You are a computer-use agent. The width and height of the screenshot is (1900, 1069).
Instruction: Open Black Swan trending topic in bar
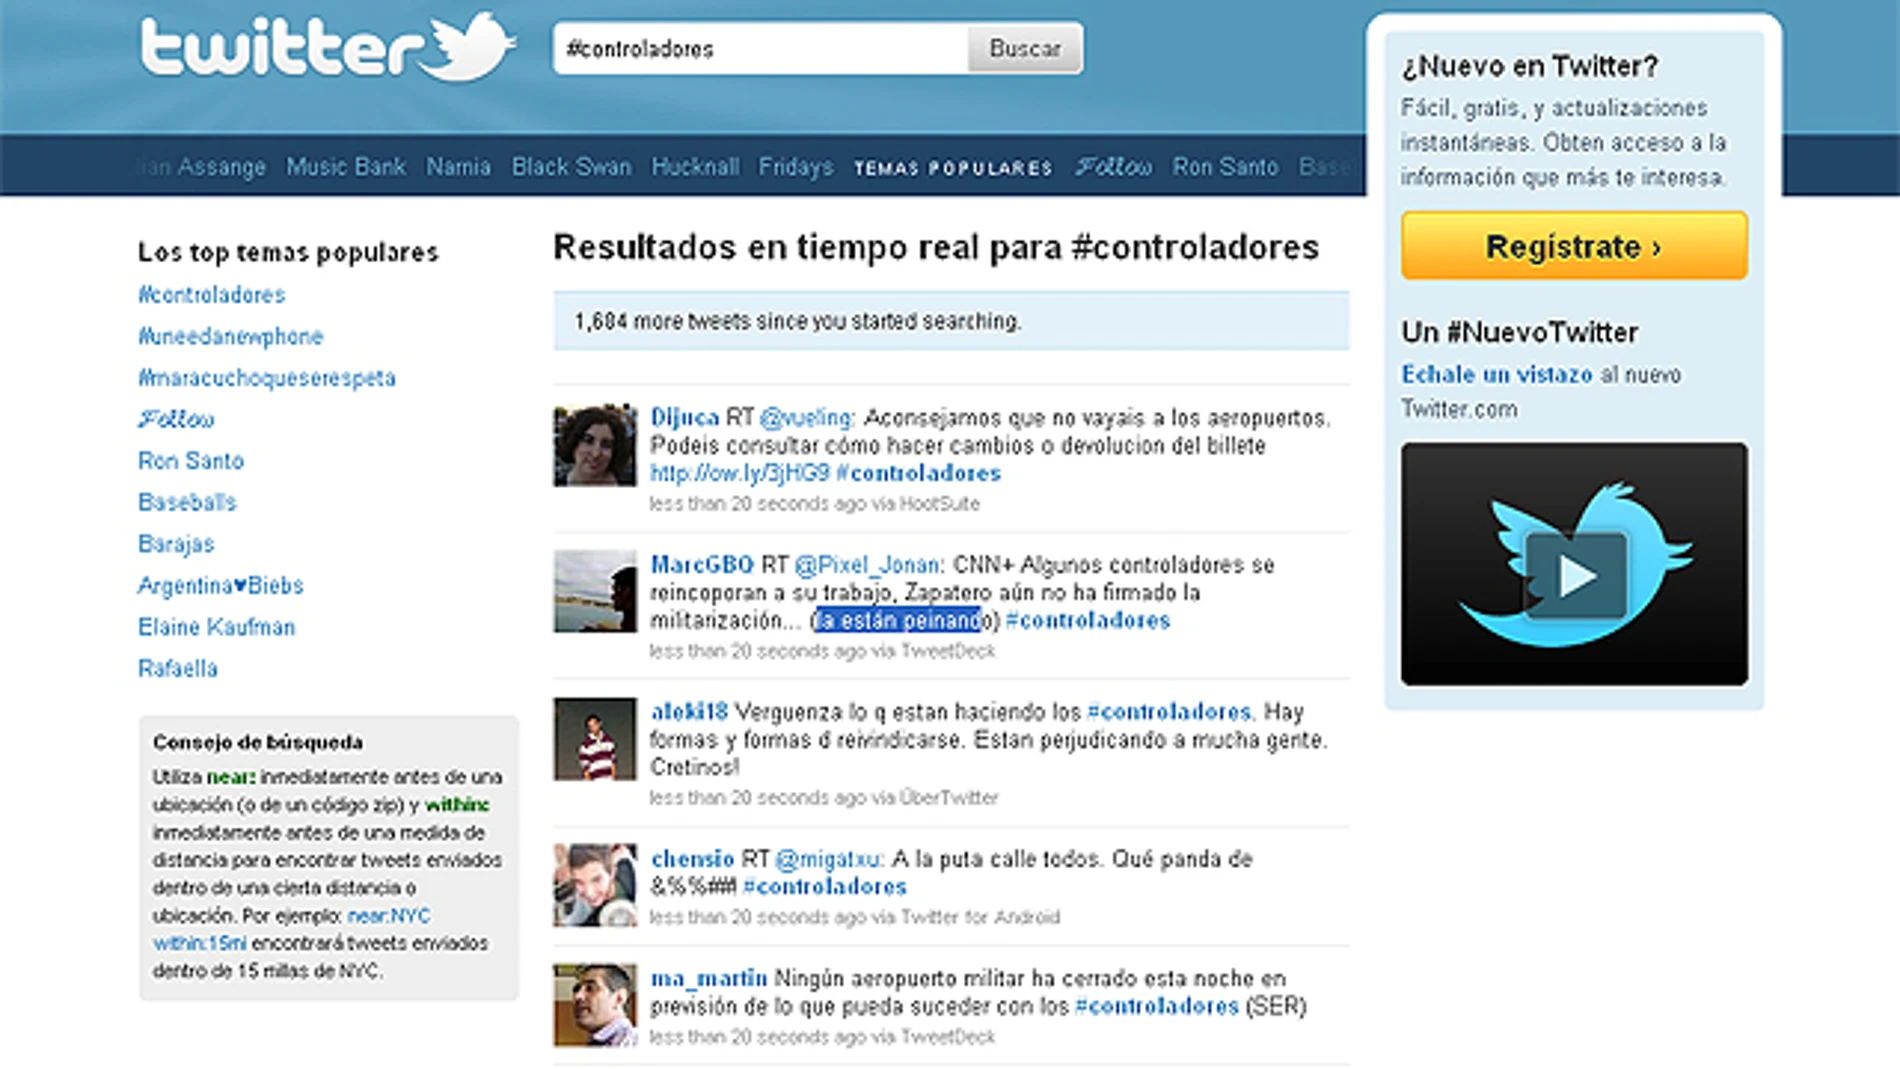(571, 167)
